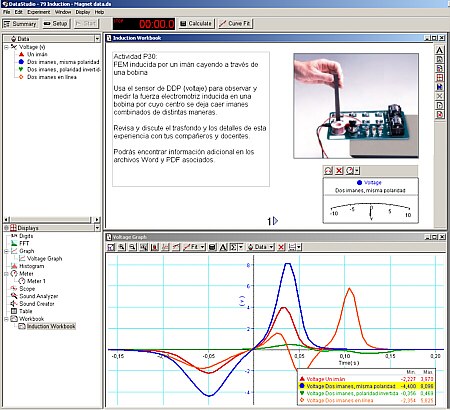Click the Summary button
Screen dimensions: 450x410
[x=20, y=24]
